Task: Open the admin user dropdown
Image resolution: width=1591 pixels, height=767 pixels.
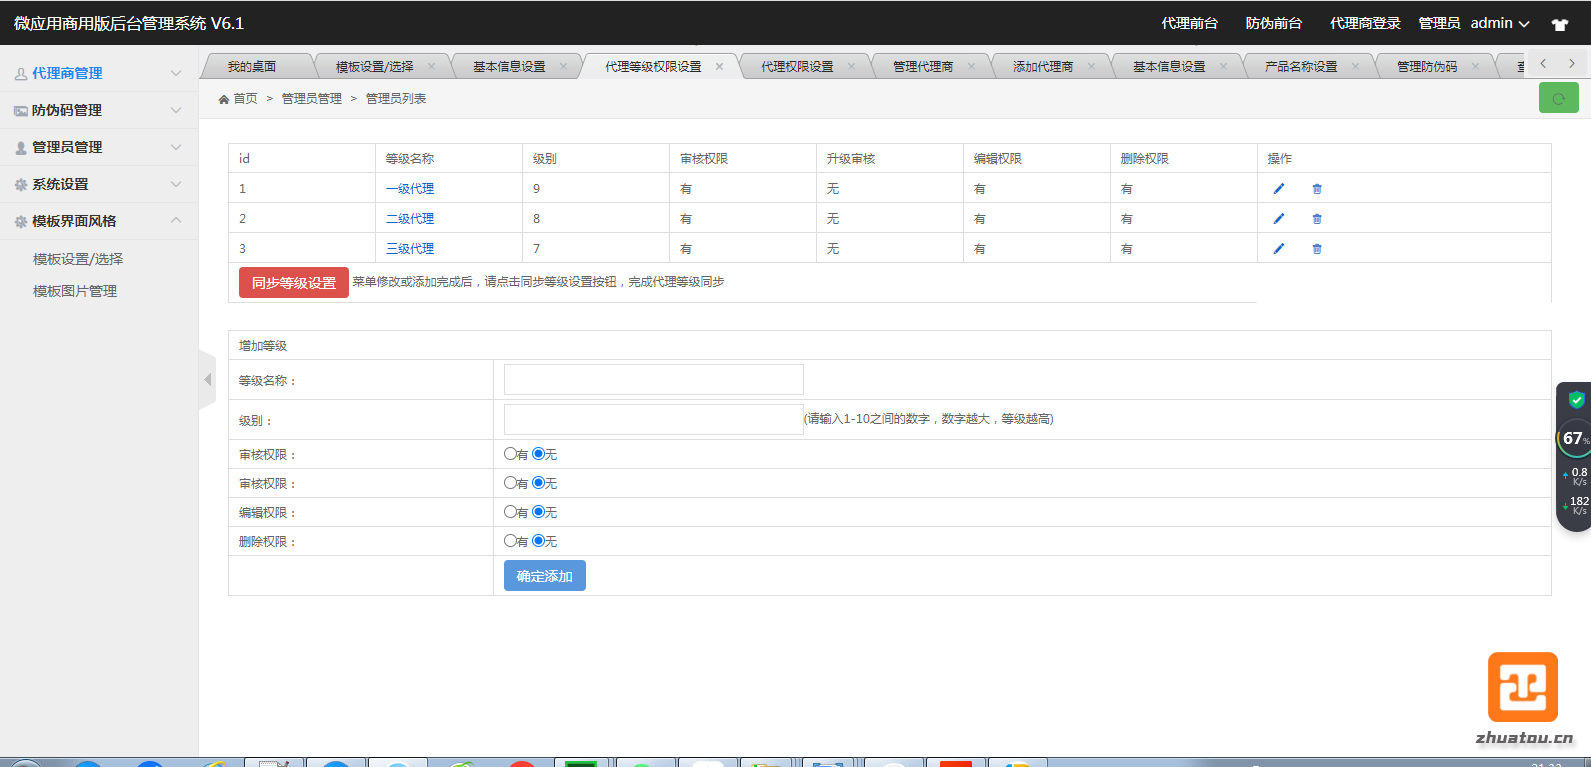Action: click(x=1499, y=23)
